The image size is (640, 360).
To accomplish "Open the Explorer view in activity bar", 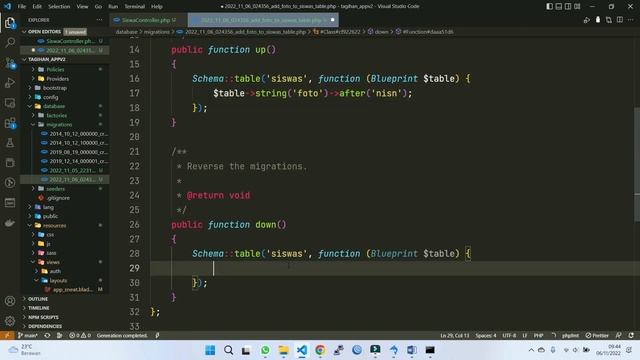I will pos(10,23).
